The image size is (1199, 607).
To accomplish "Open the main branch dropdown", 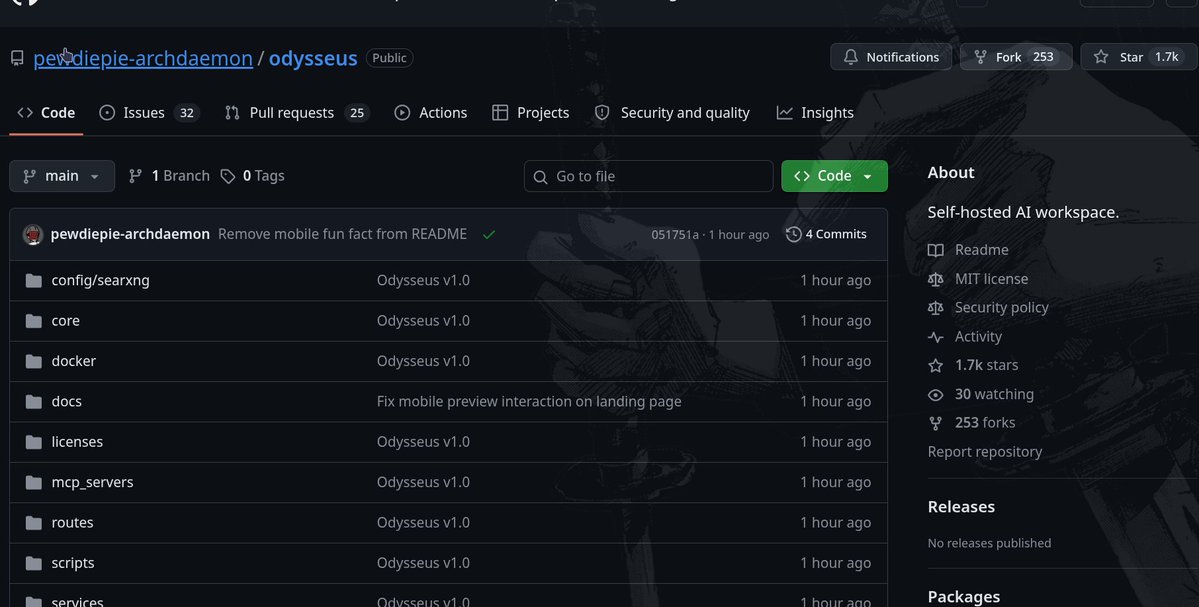I will click(x=62, y=176).
